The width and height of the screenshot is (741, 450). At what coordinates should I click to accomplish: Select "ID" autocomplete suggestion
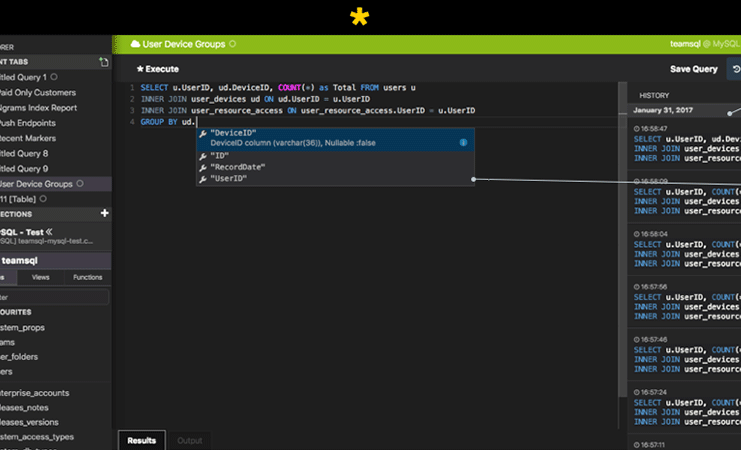336,156
